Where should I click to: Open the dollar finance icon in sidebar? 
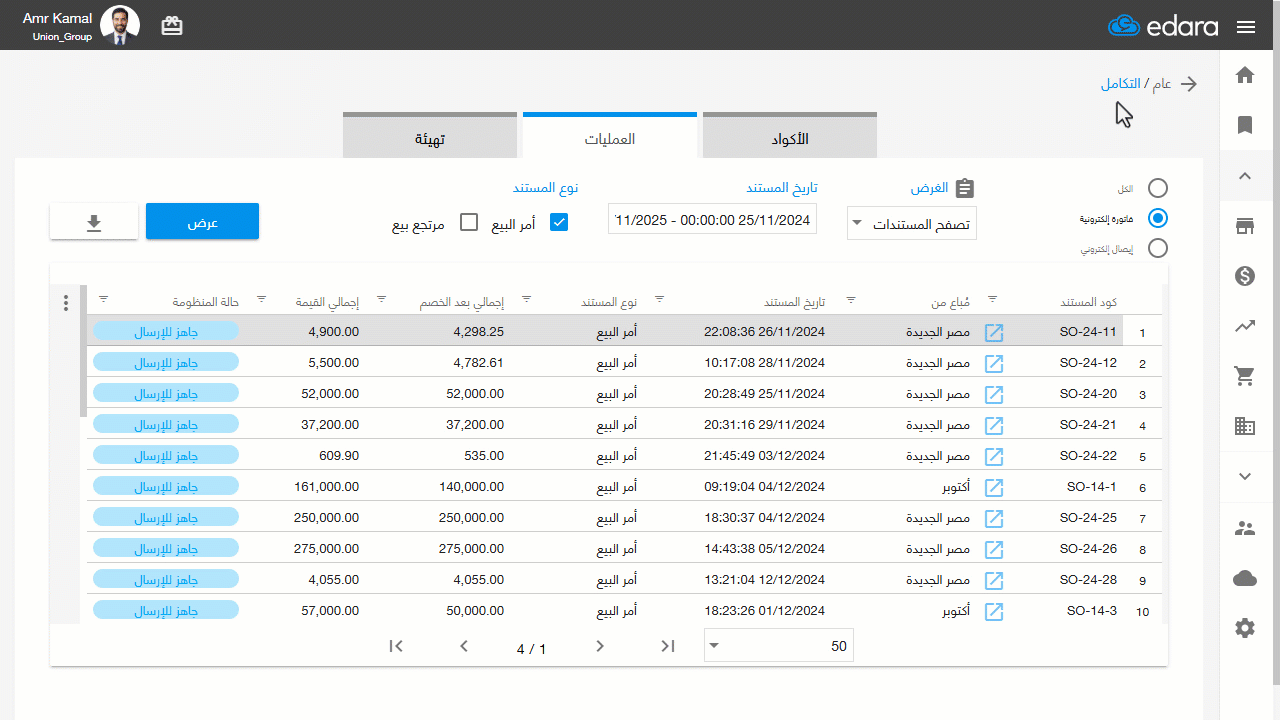tap(1245, 276)
